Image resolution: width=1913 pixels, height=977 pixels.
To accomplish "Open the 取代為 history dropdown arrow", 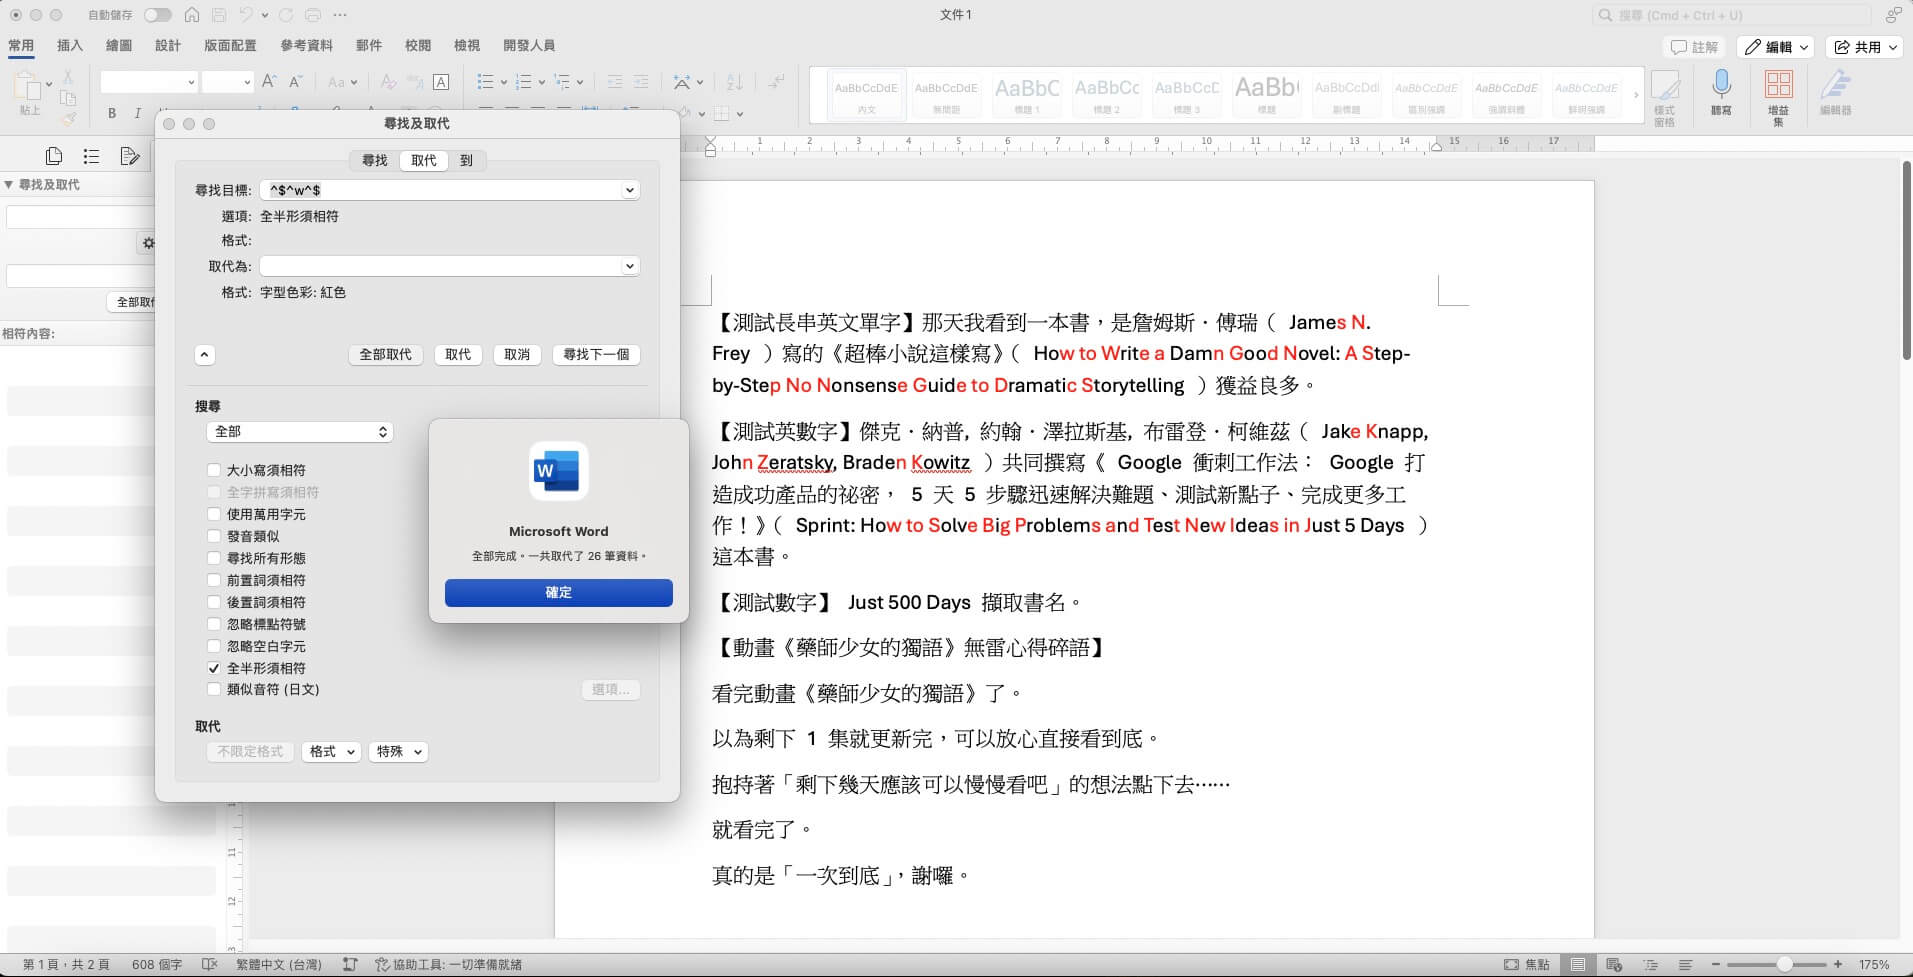I will [x=629, y=266].
